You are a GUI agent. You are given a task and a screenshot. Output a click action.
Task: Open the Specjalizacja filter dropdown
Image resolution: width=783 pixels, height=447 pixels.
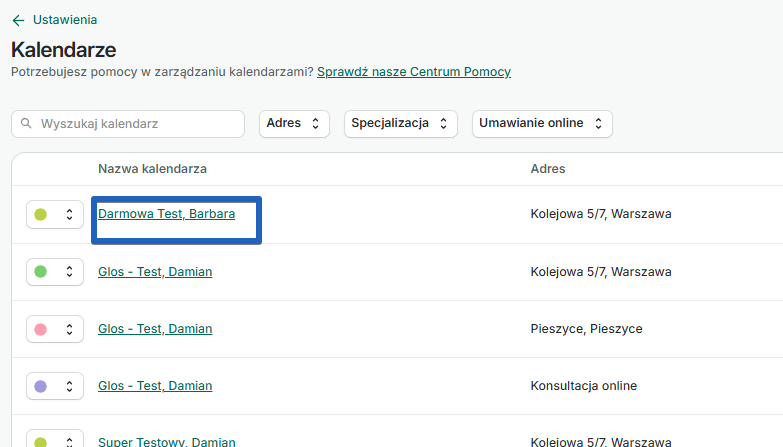point(400,124)
